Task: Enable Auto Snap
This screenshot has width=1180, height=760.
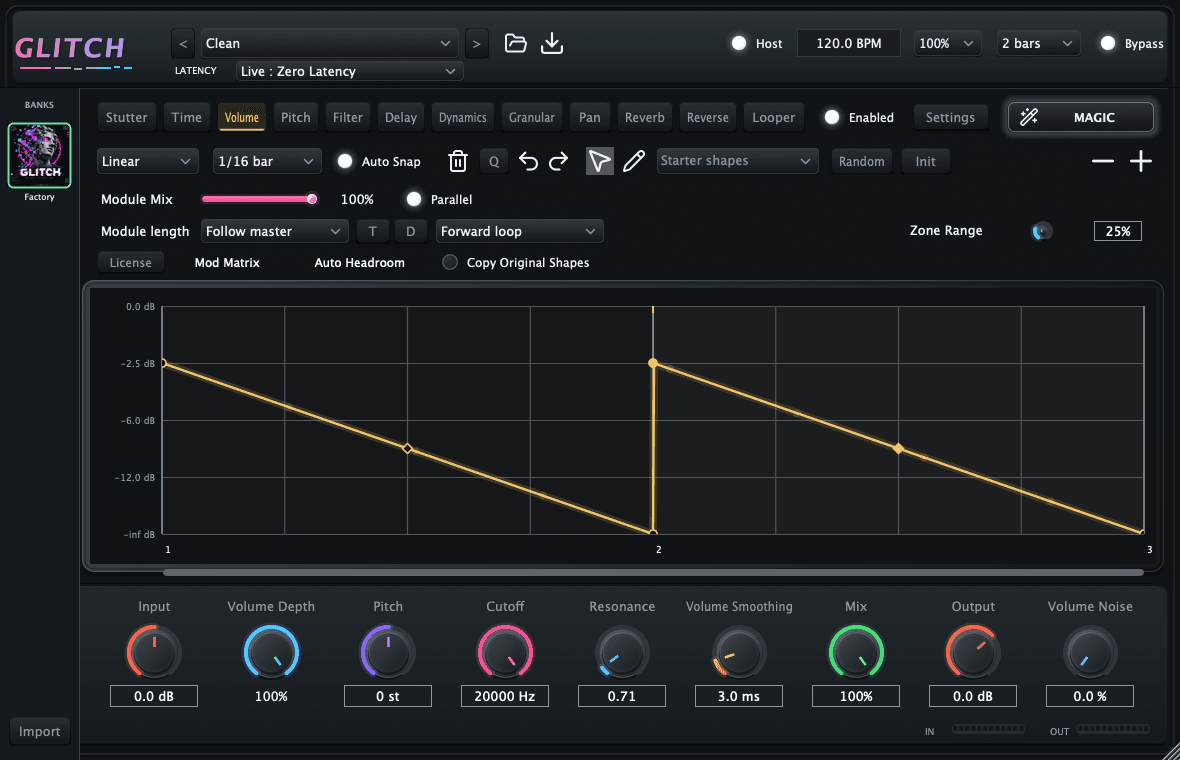Action: coord(345,161)
